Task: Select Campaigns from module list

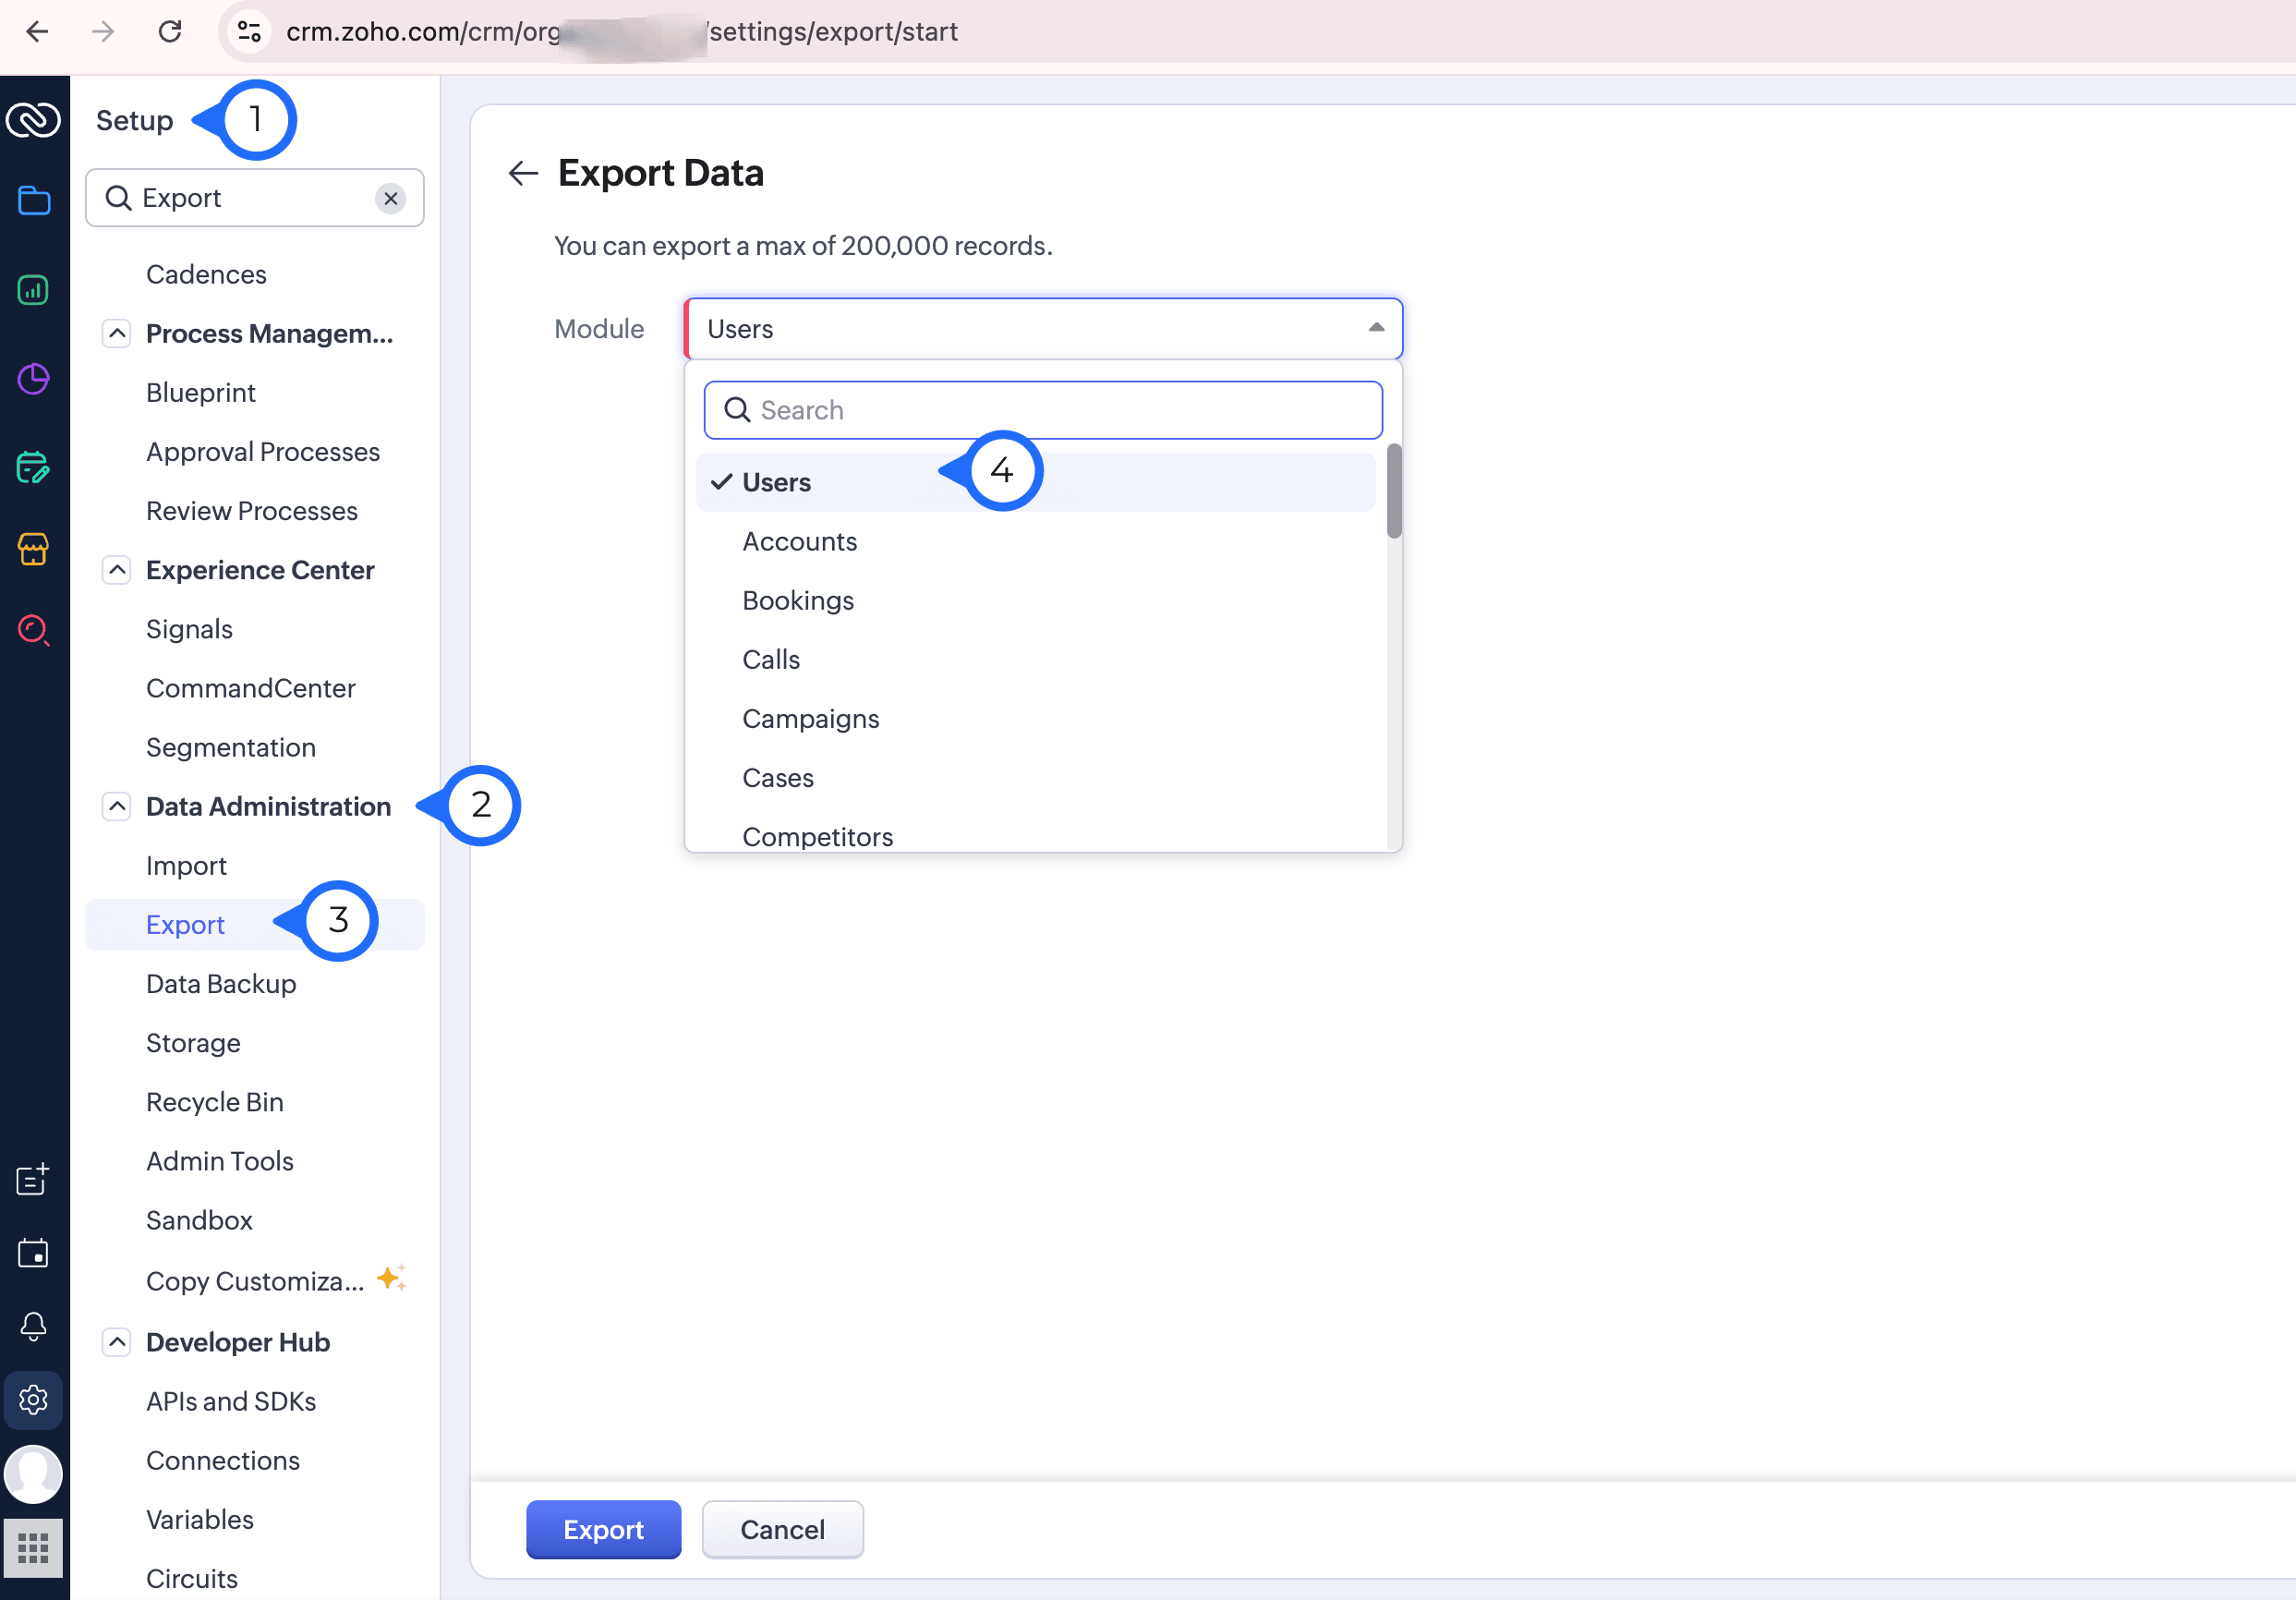Action: point(810,718)
